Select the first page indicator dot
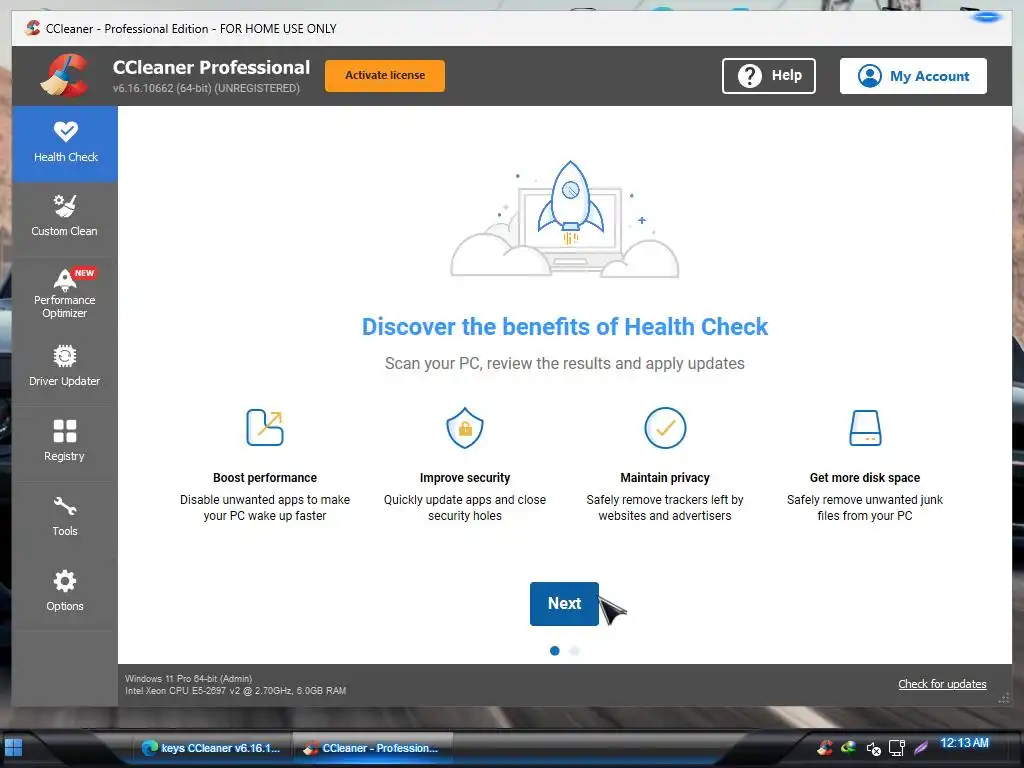1024x768 pixels. point(554,650)
